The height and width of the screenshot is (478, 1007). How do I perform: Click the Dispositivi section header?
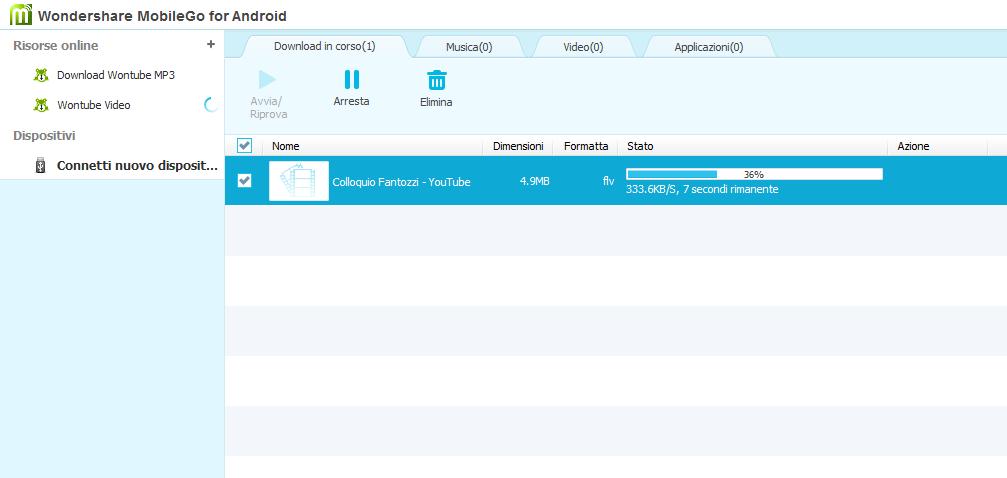(44, 136)
